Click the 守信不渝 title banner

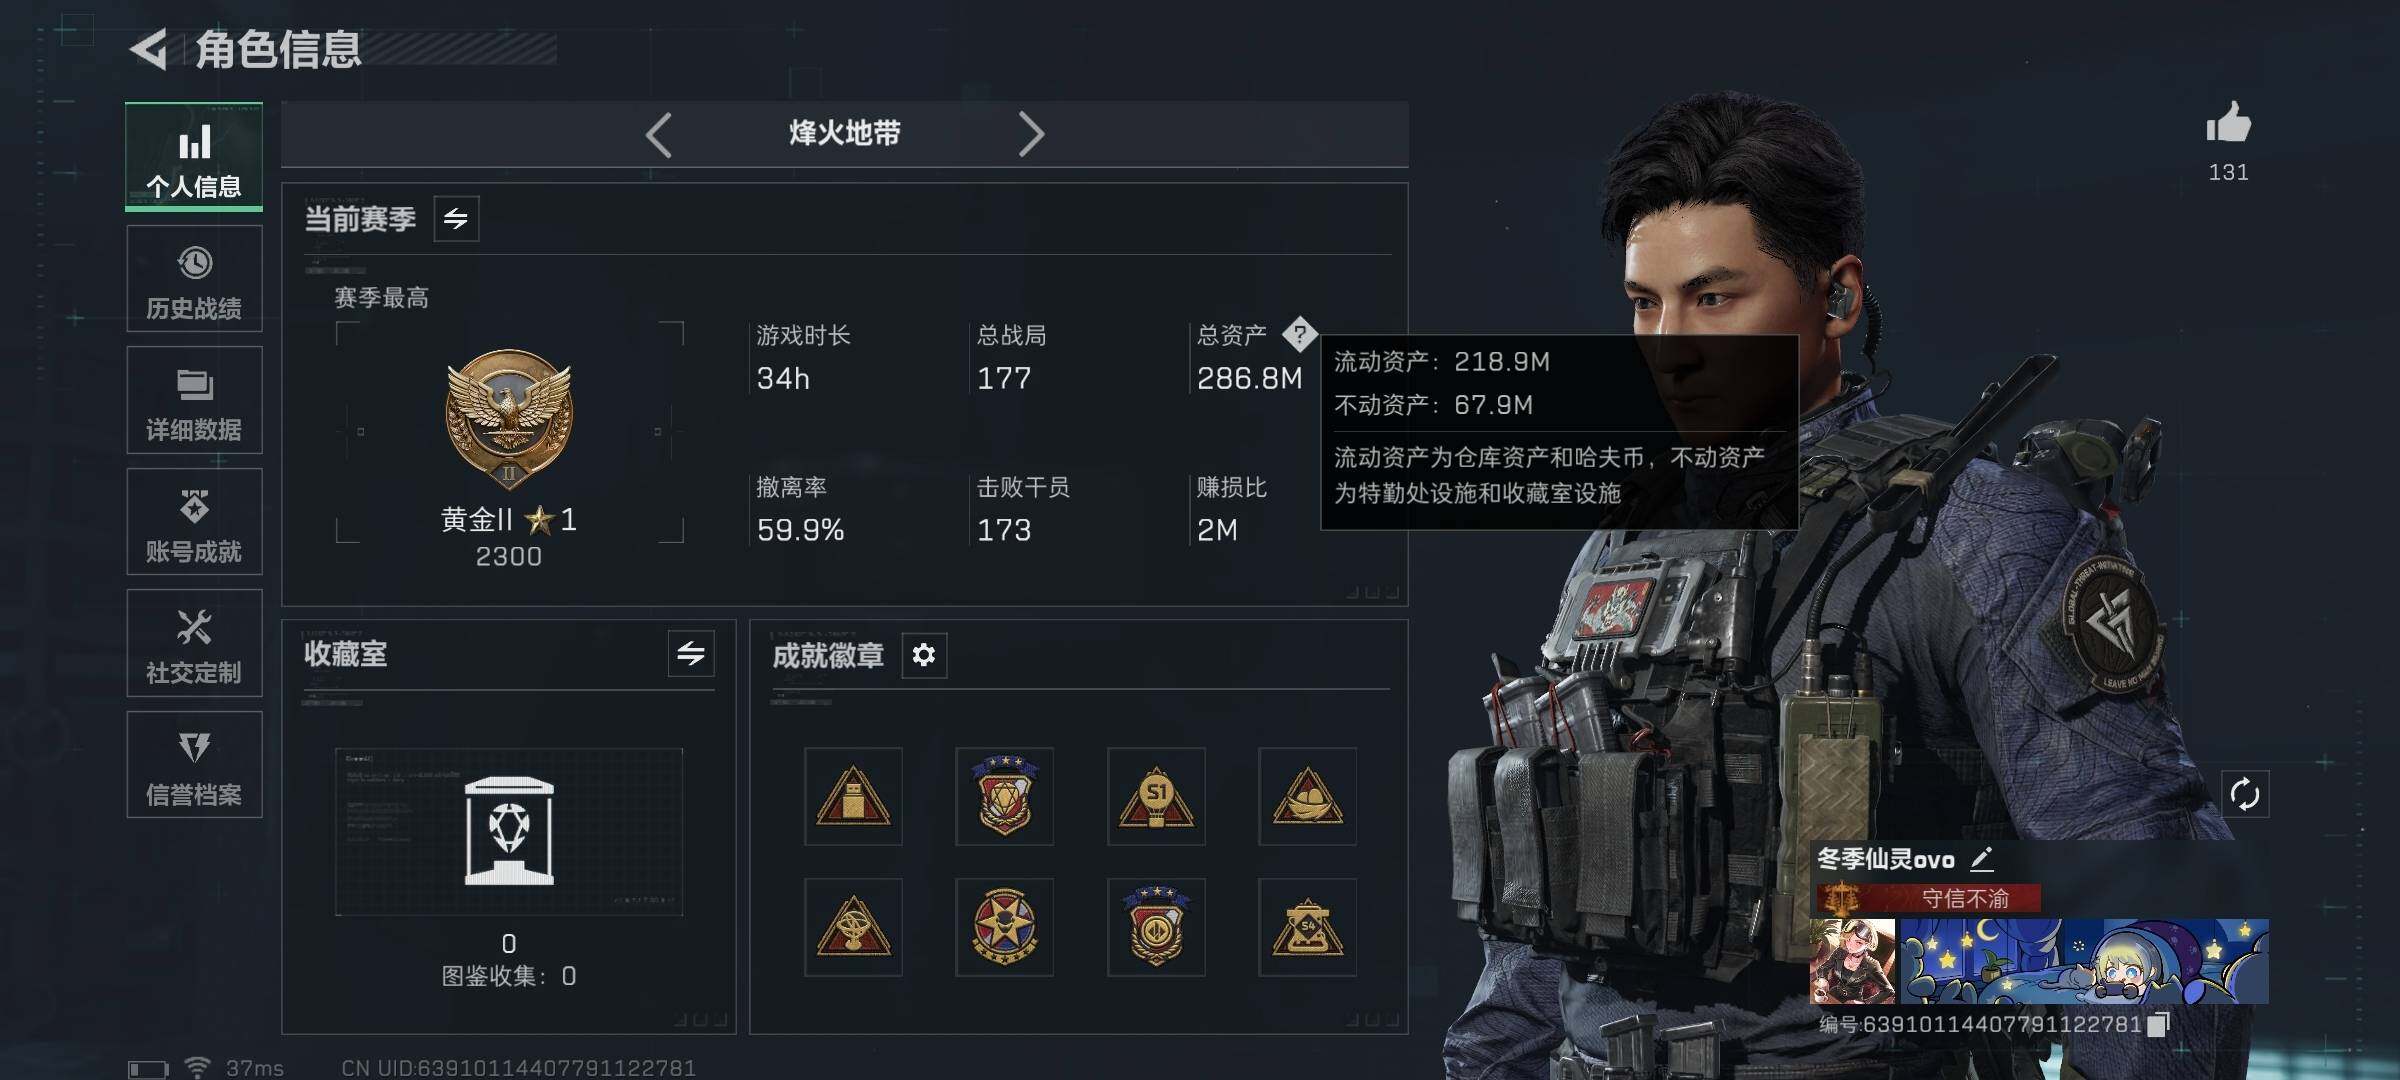pos(1928,898)
